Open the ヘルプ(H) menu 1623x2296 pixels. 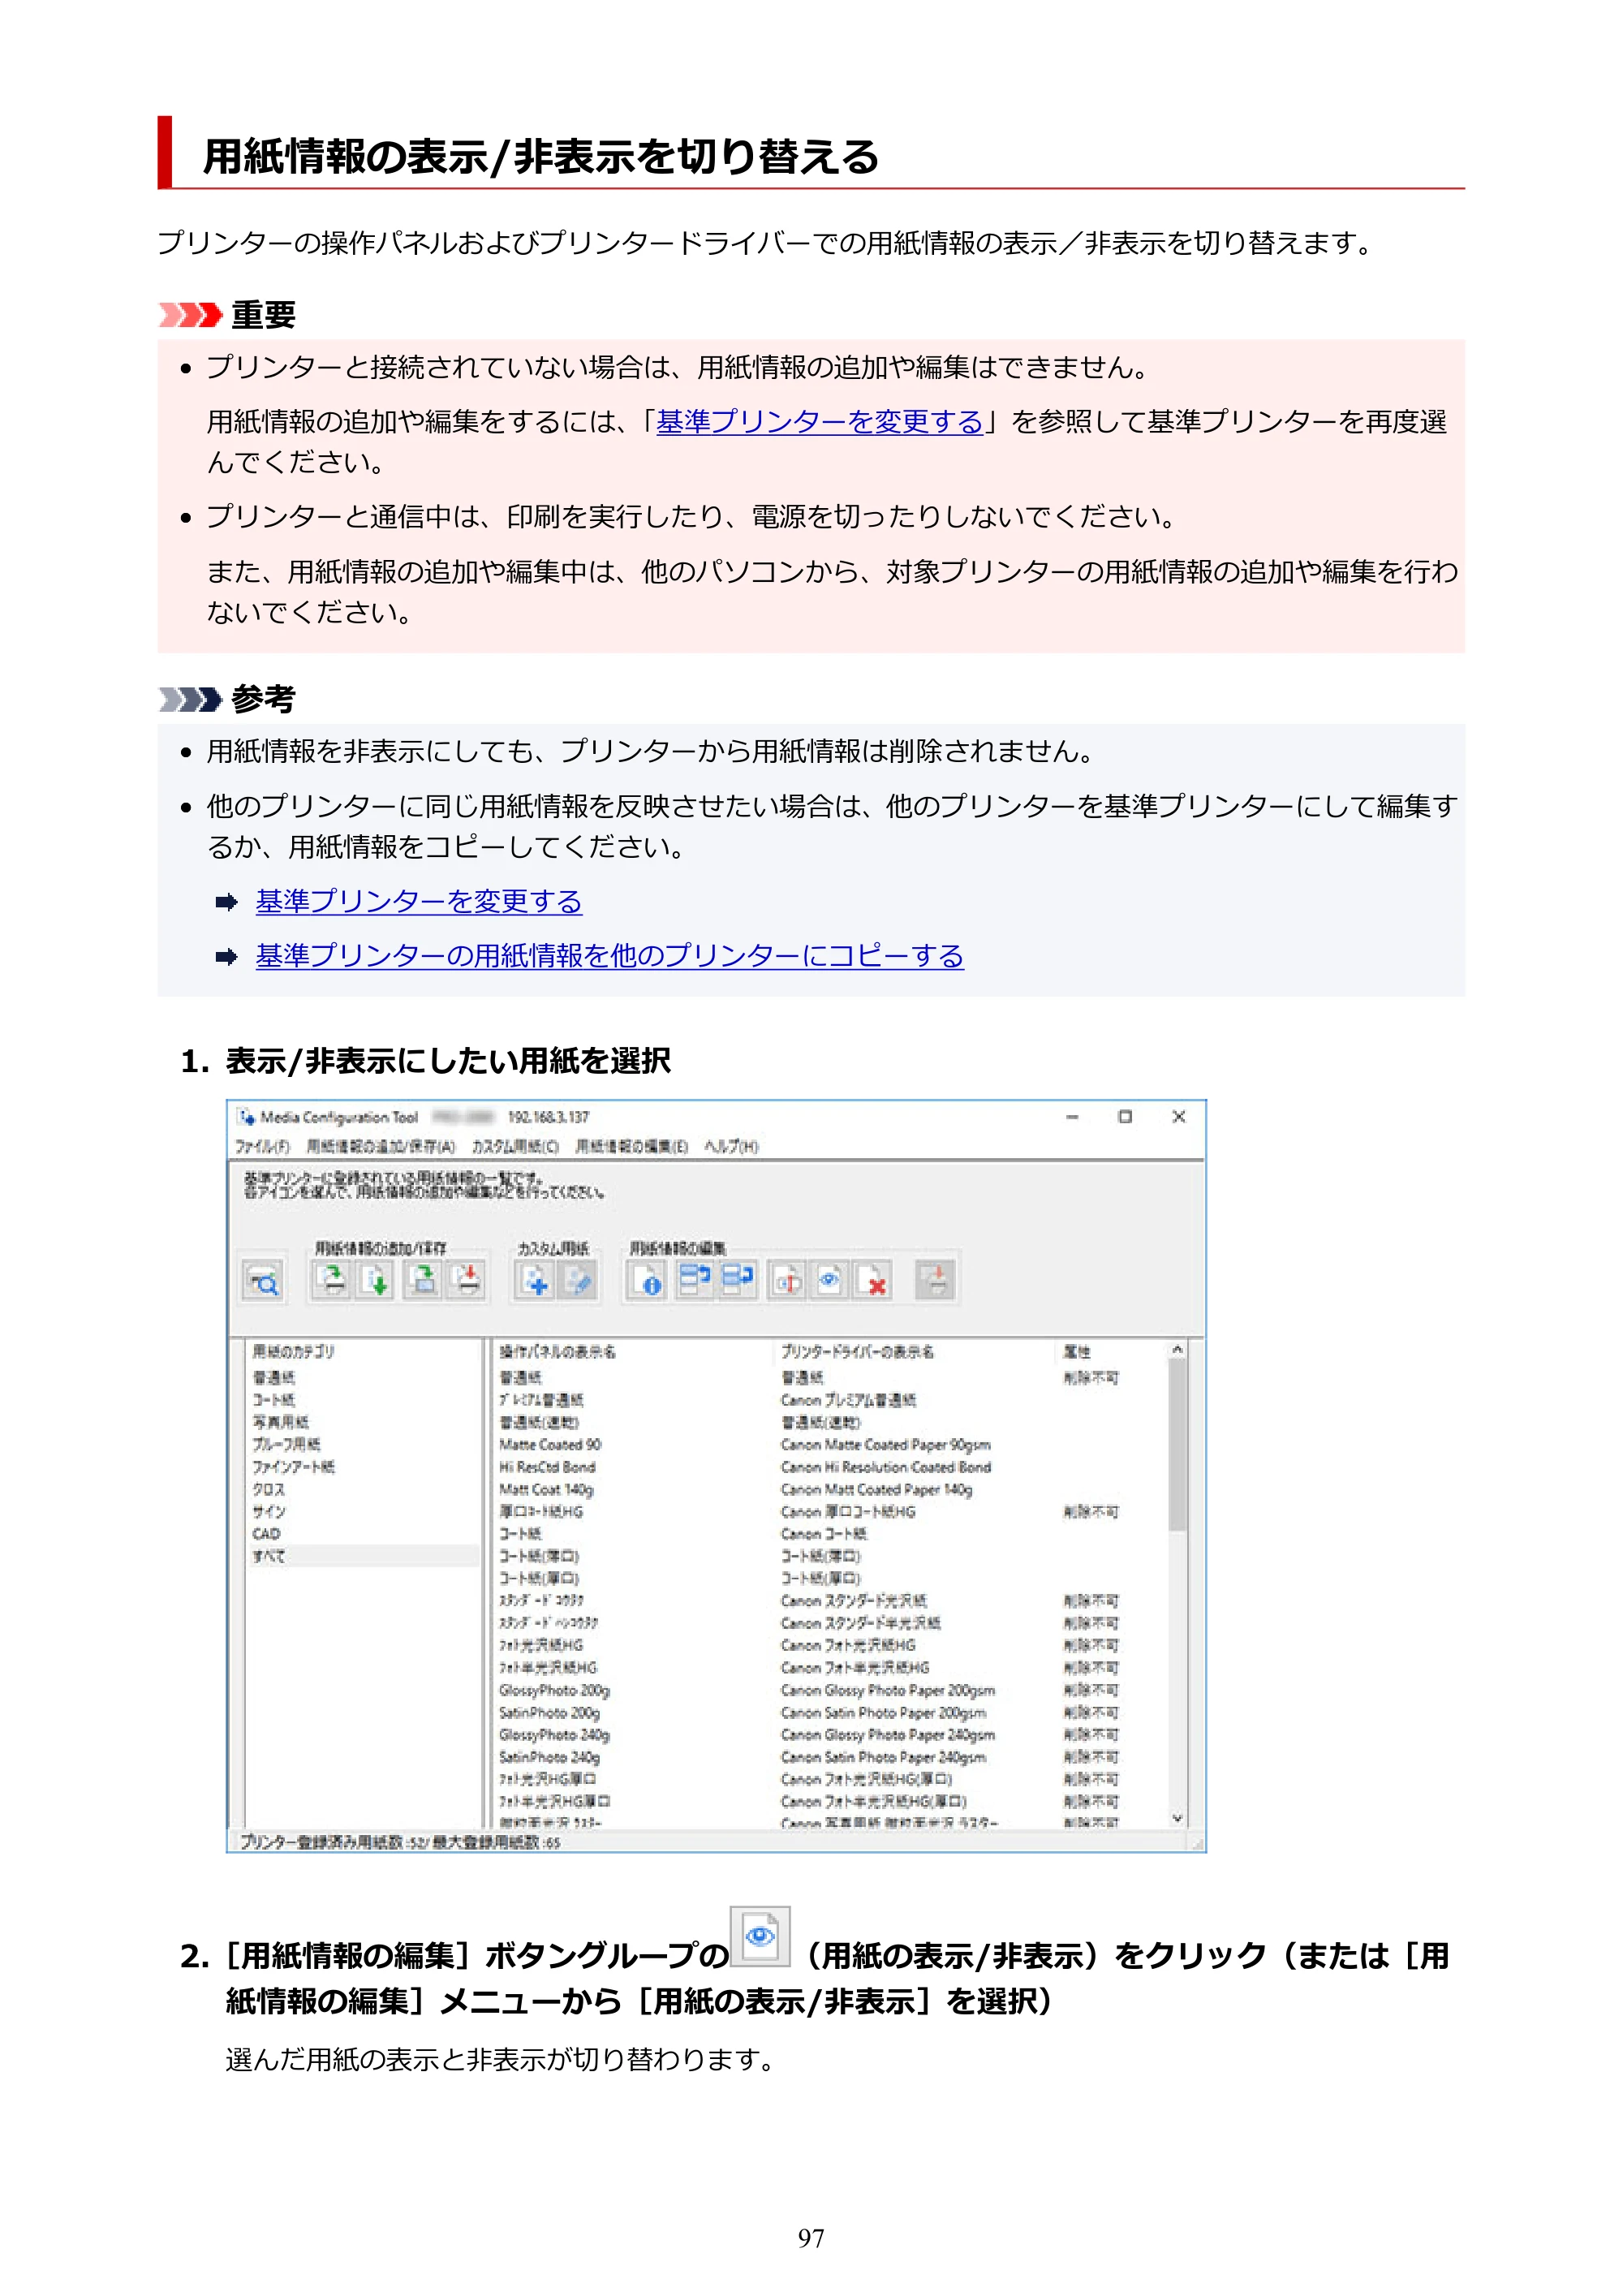point(731,1146)
